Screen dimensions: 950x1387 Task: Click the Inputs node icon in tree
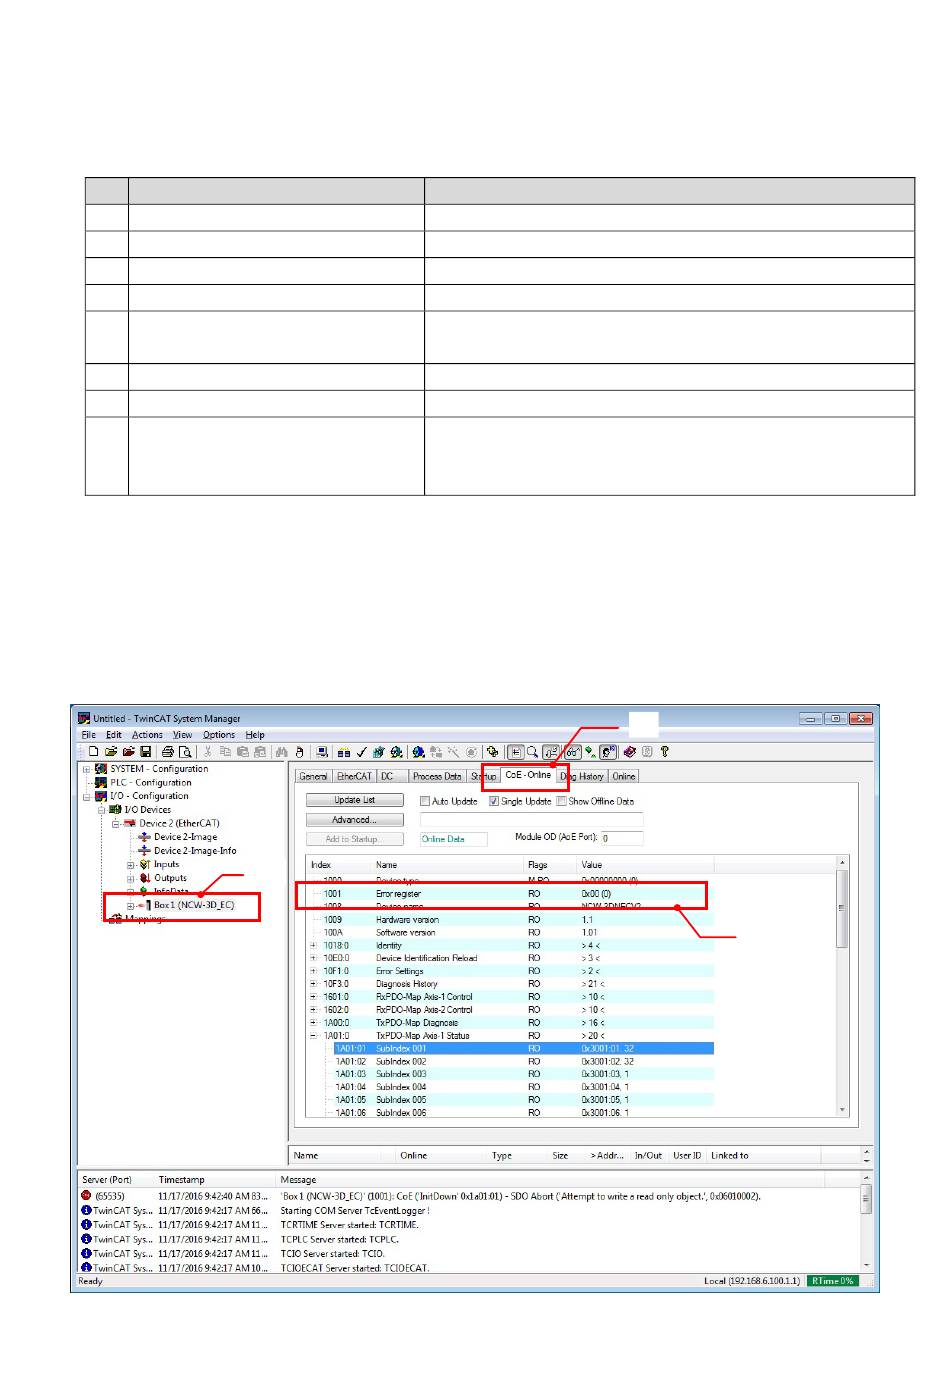pyautogui.click(x=144, y=865)
